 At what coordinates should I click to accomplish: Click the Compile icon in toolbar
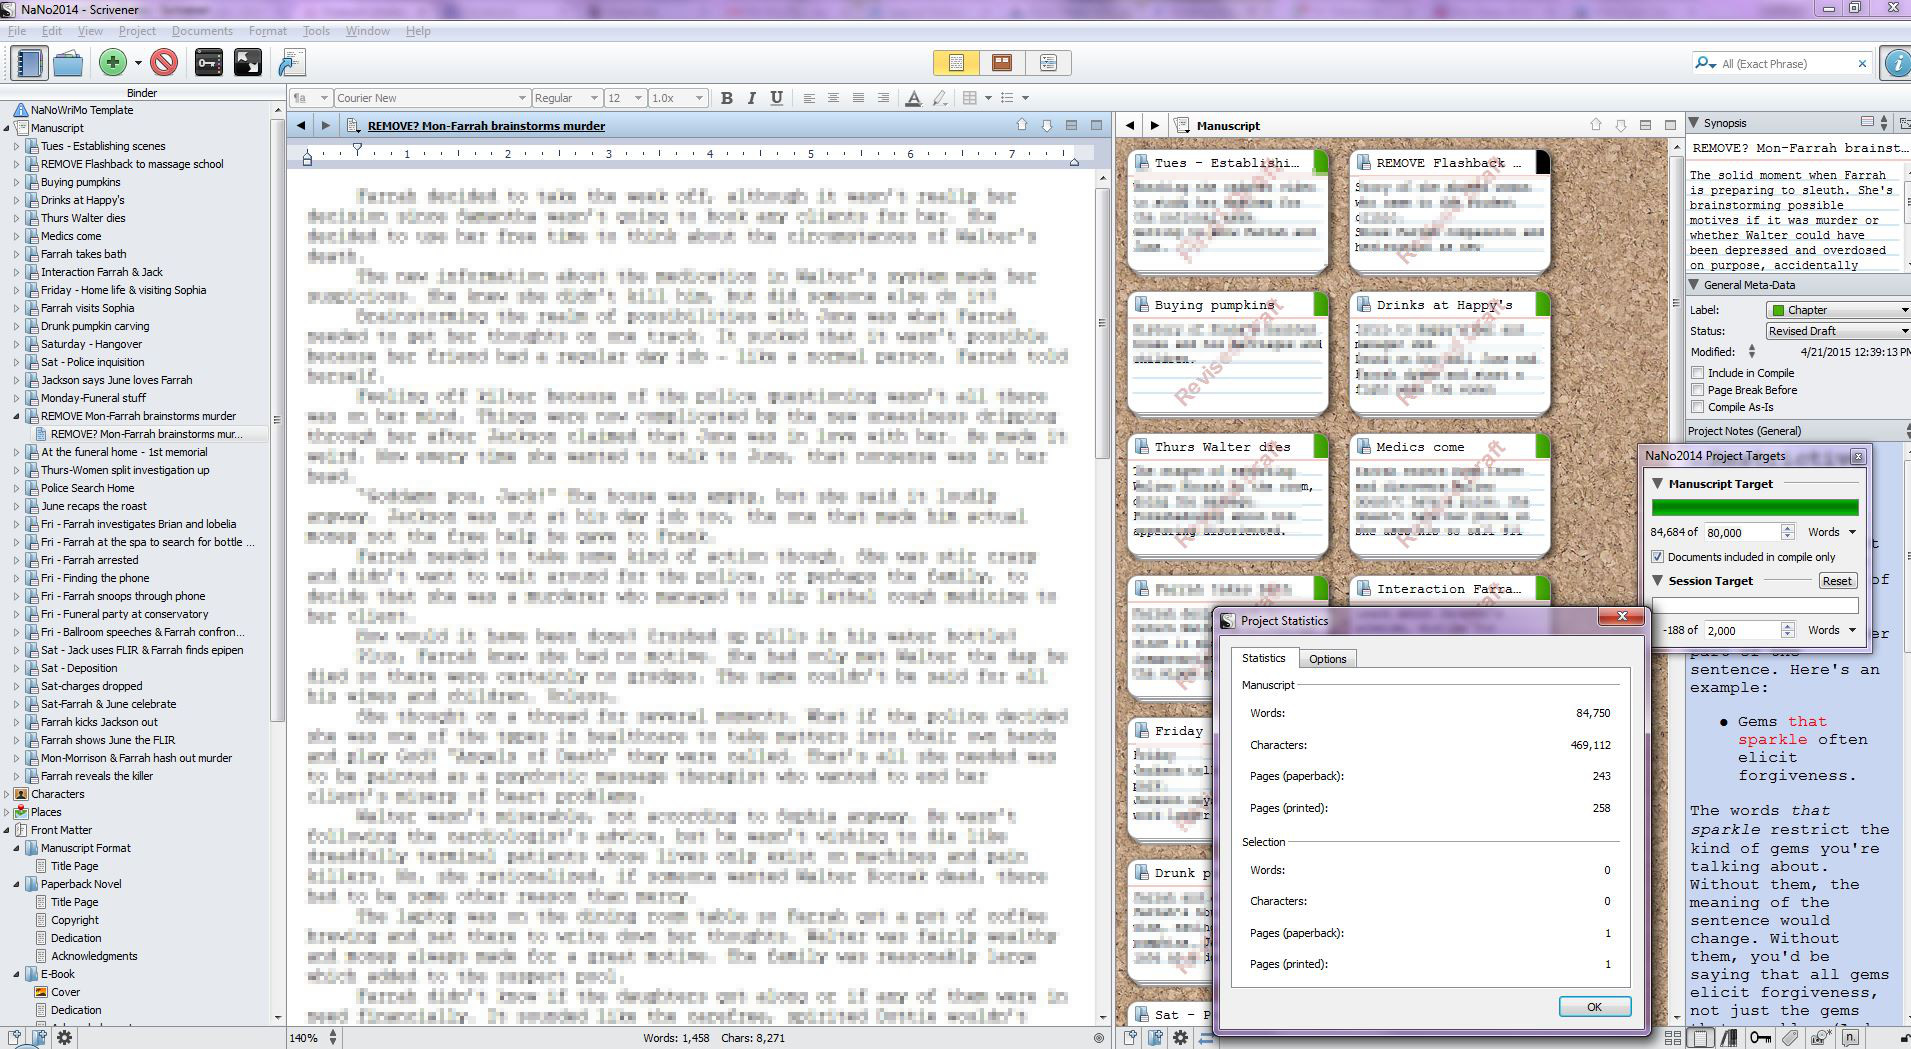(291, 63)
